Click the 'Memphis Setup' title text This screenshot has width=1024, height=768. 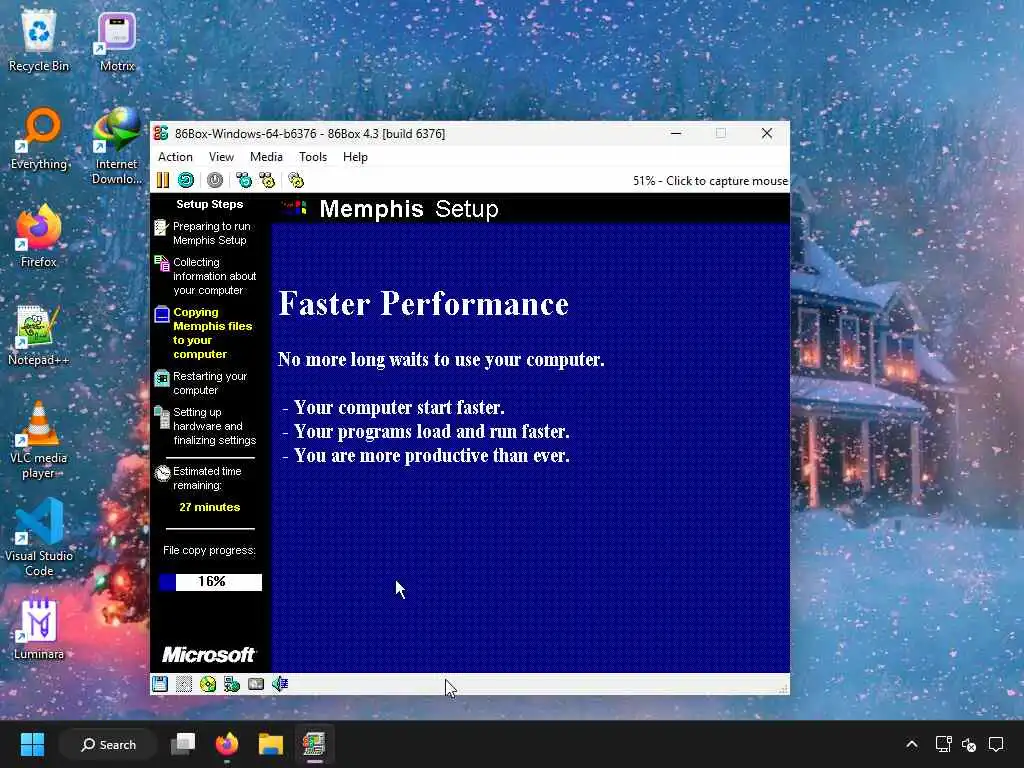point(409,209)
